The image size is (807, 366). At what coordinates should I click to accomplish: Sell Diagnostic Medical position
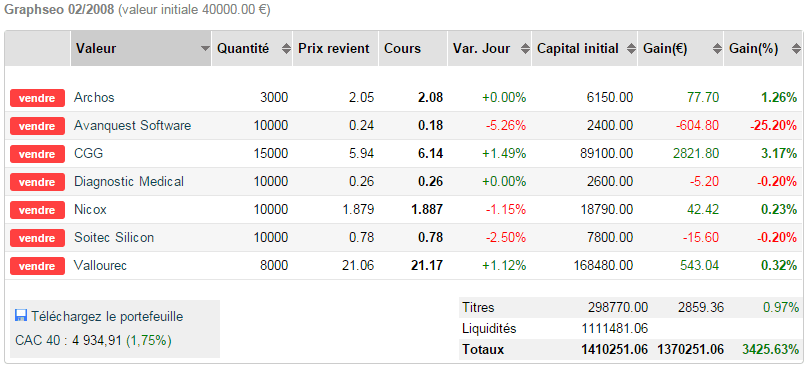click(37, 182)
